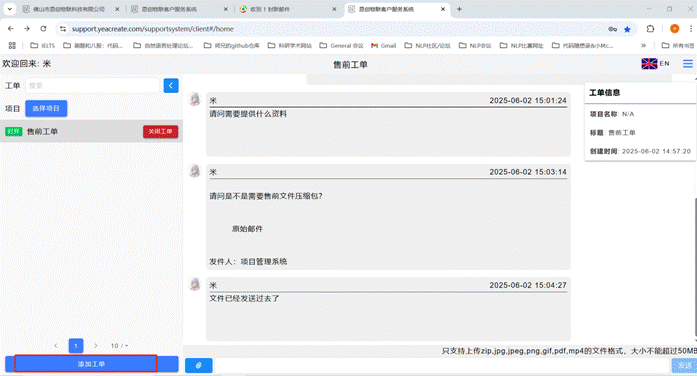Click the message 文件已经发送过去了
The height and width of the screenshot is (376, 697).
244,299
